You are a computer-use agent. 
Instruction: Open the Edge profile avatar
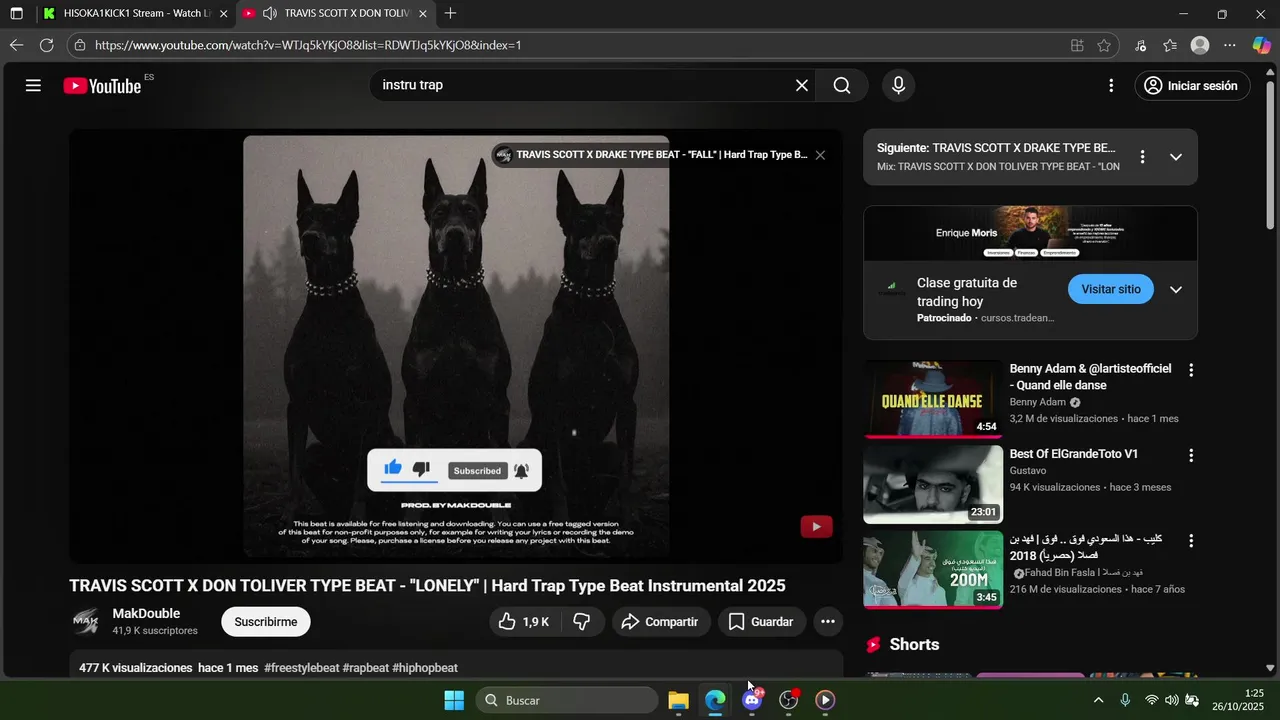[1200, 45]
